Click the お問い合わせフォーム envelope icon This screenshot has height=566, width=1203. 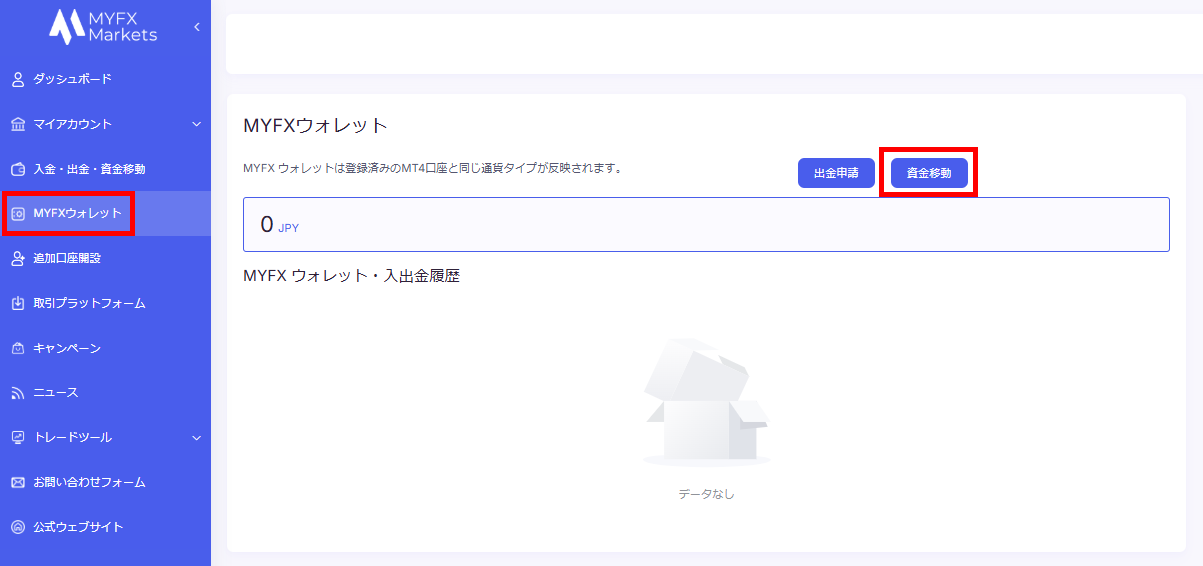pyautogui.click(x=18, y=482)
